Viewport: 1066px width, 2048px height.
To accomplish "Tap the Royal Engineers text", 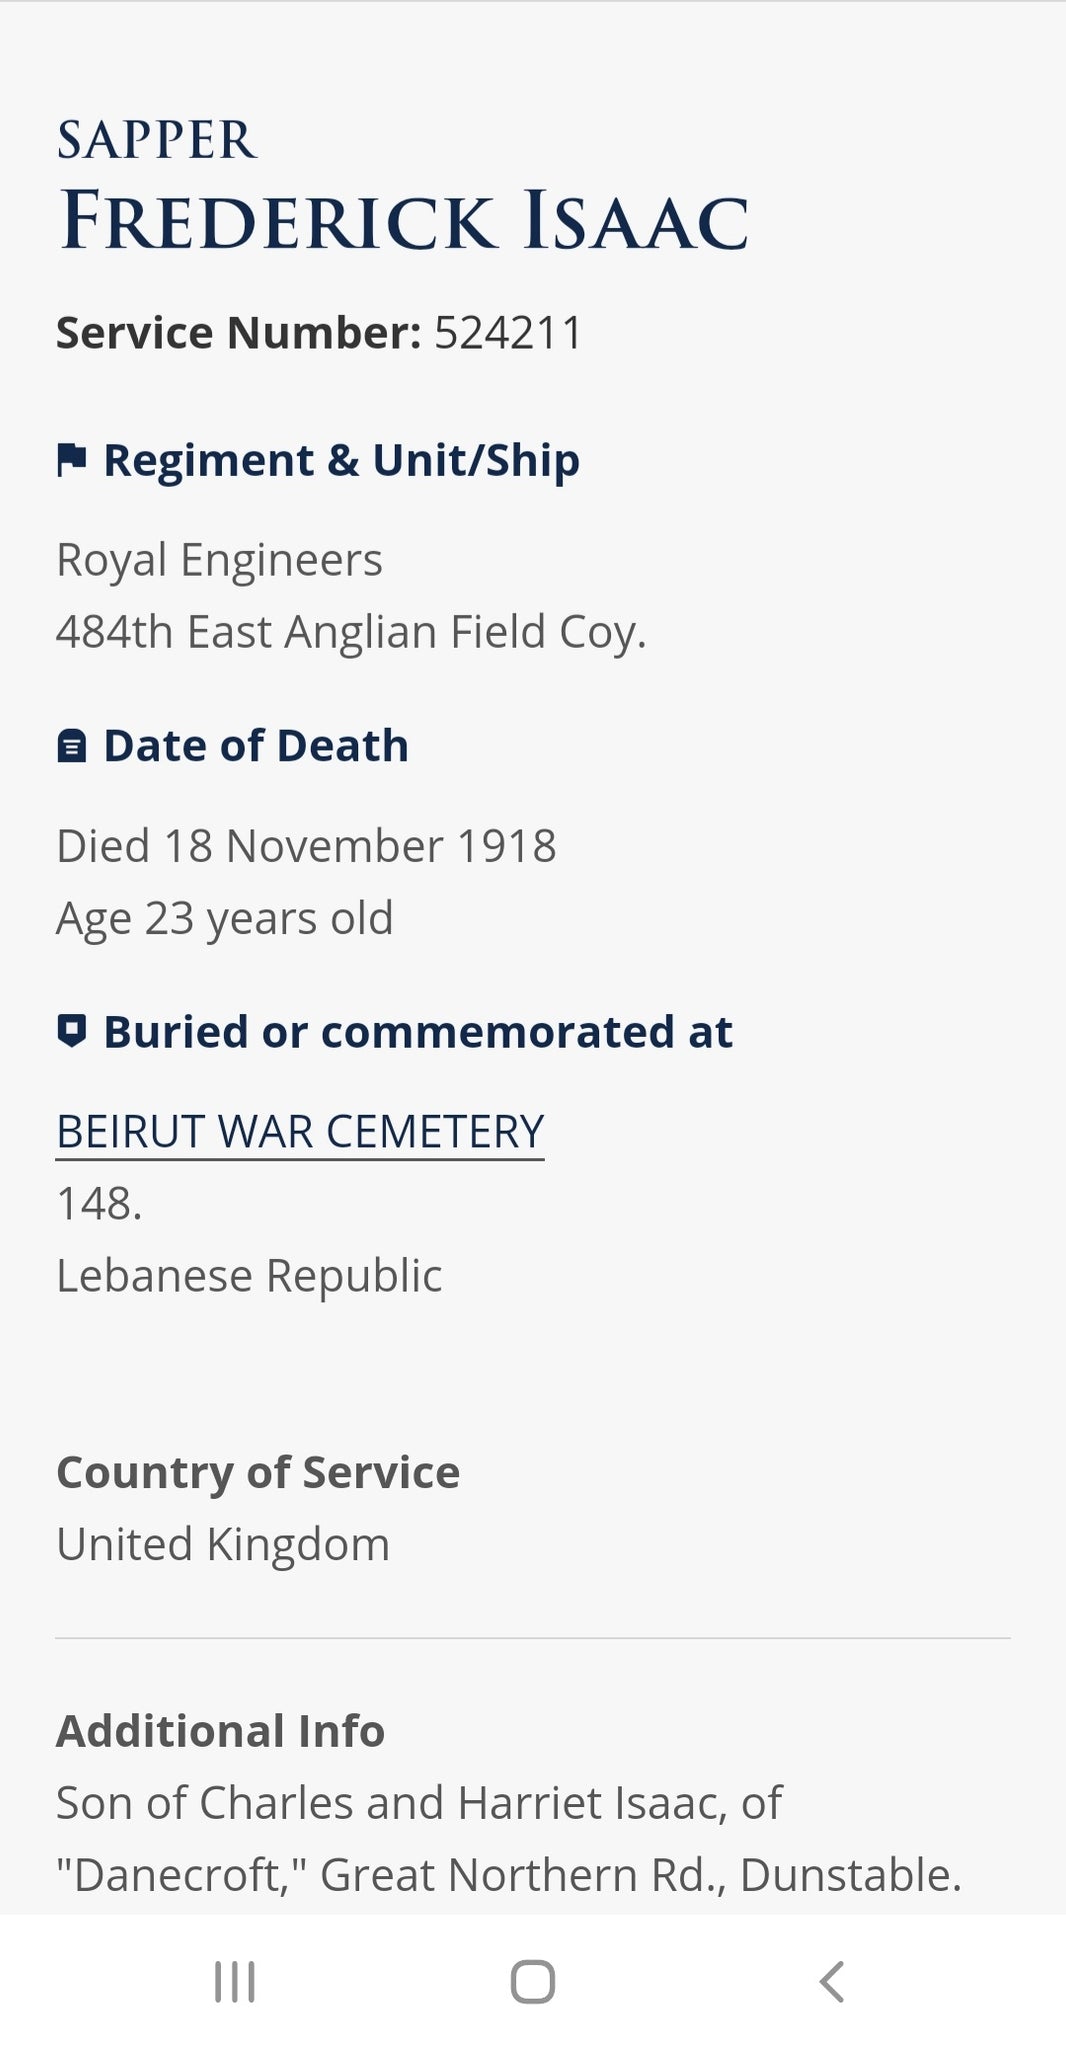I will 220,560.
